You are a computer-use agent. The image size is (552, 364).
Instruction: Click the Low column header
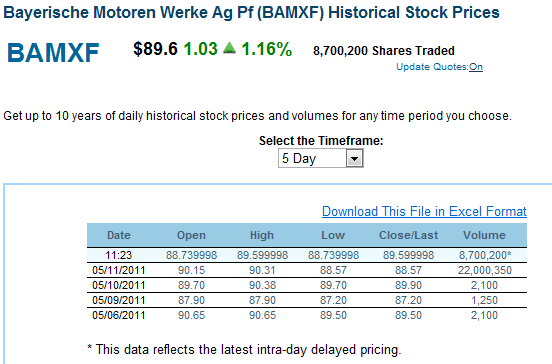333,235
